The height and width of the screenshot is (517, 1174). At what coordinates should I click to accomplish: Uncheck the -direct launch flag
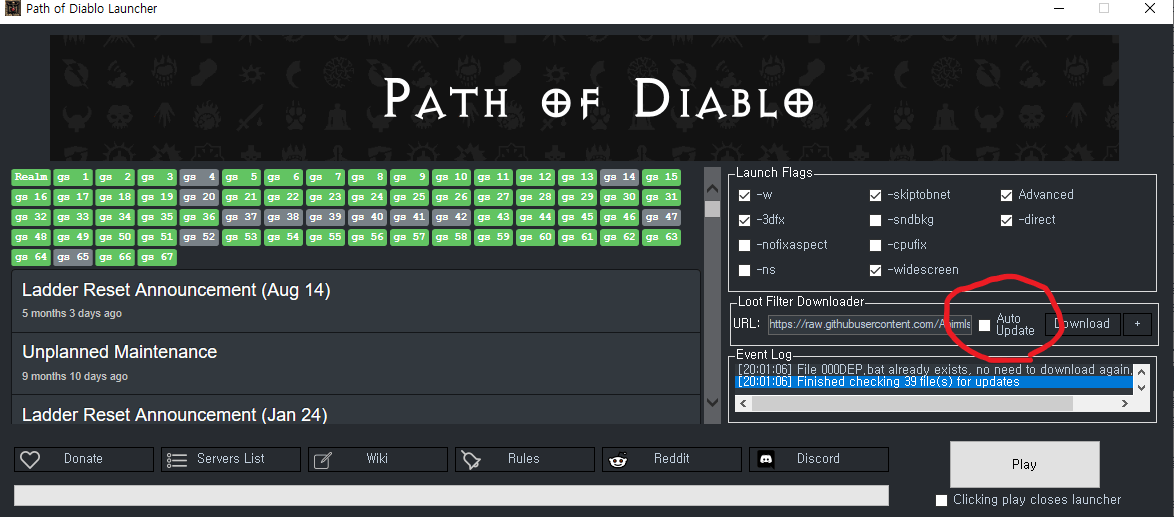[1006, 221]
